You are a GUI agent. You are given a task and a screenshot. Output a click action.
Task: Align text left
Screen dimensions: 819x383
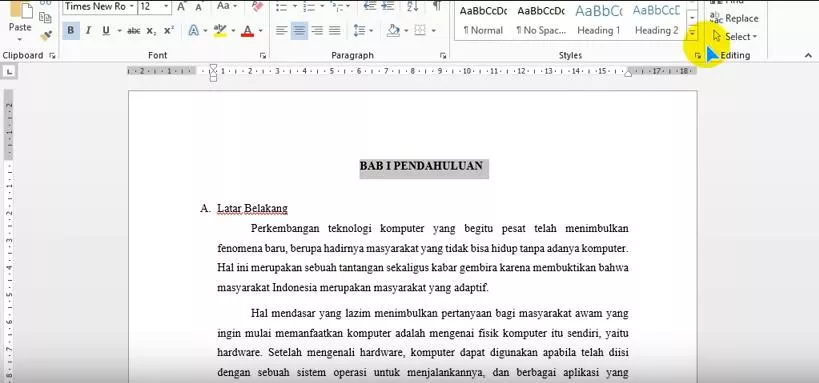282,31
